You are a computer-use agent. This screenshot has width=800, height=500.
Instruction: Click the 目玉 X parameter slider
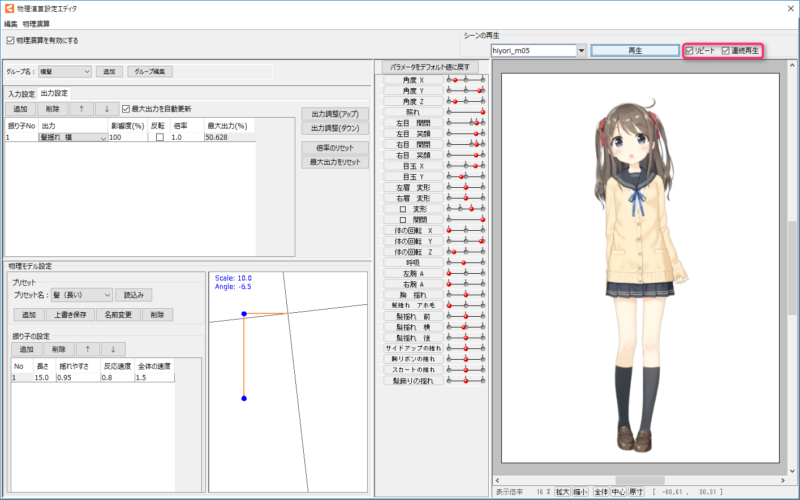[466, 166]
